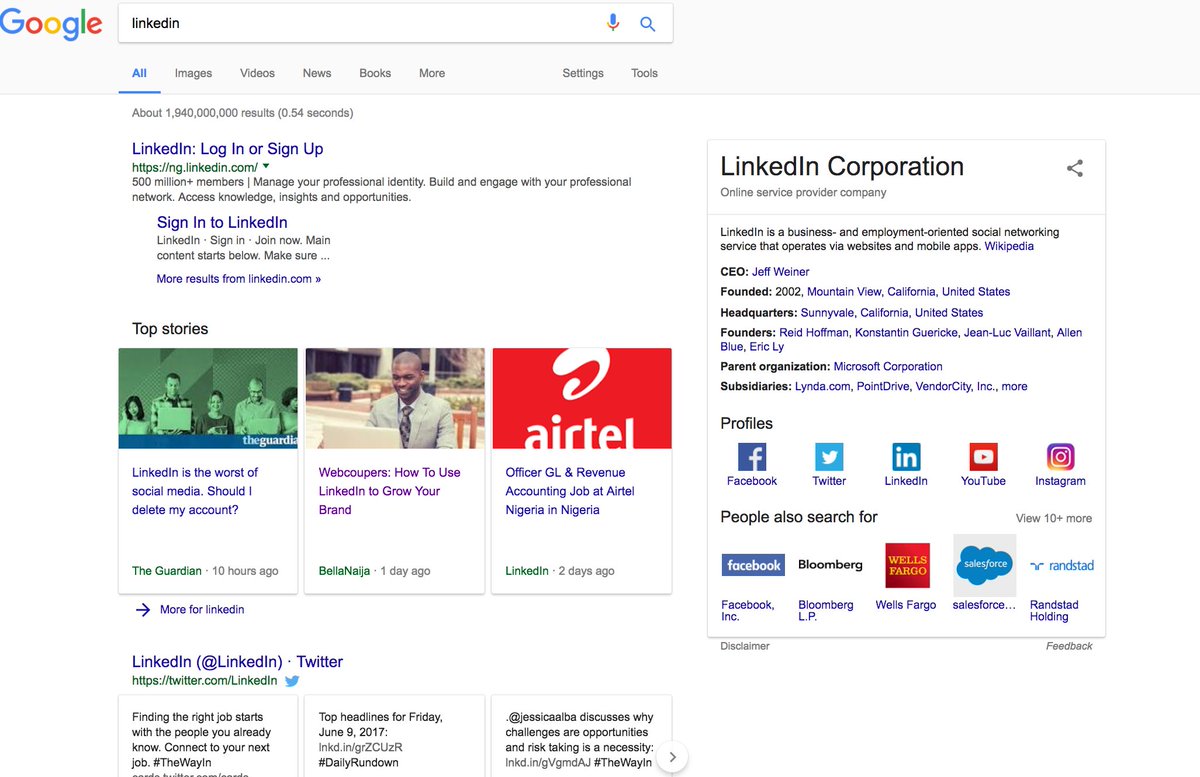Open LinkedIn (@LinkedIn) · Twitter result

tap(237, 662)
